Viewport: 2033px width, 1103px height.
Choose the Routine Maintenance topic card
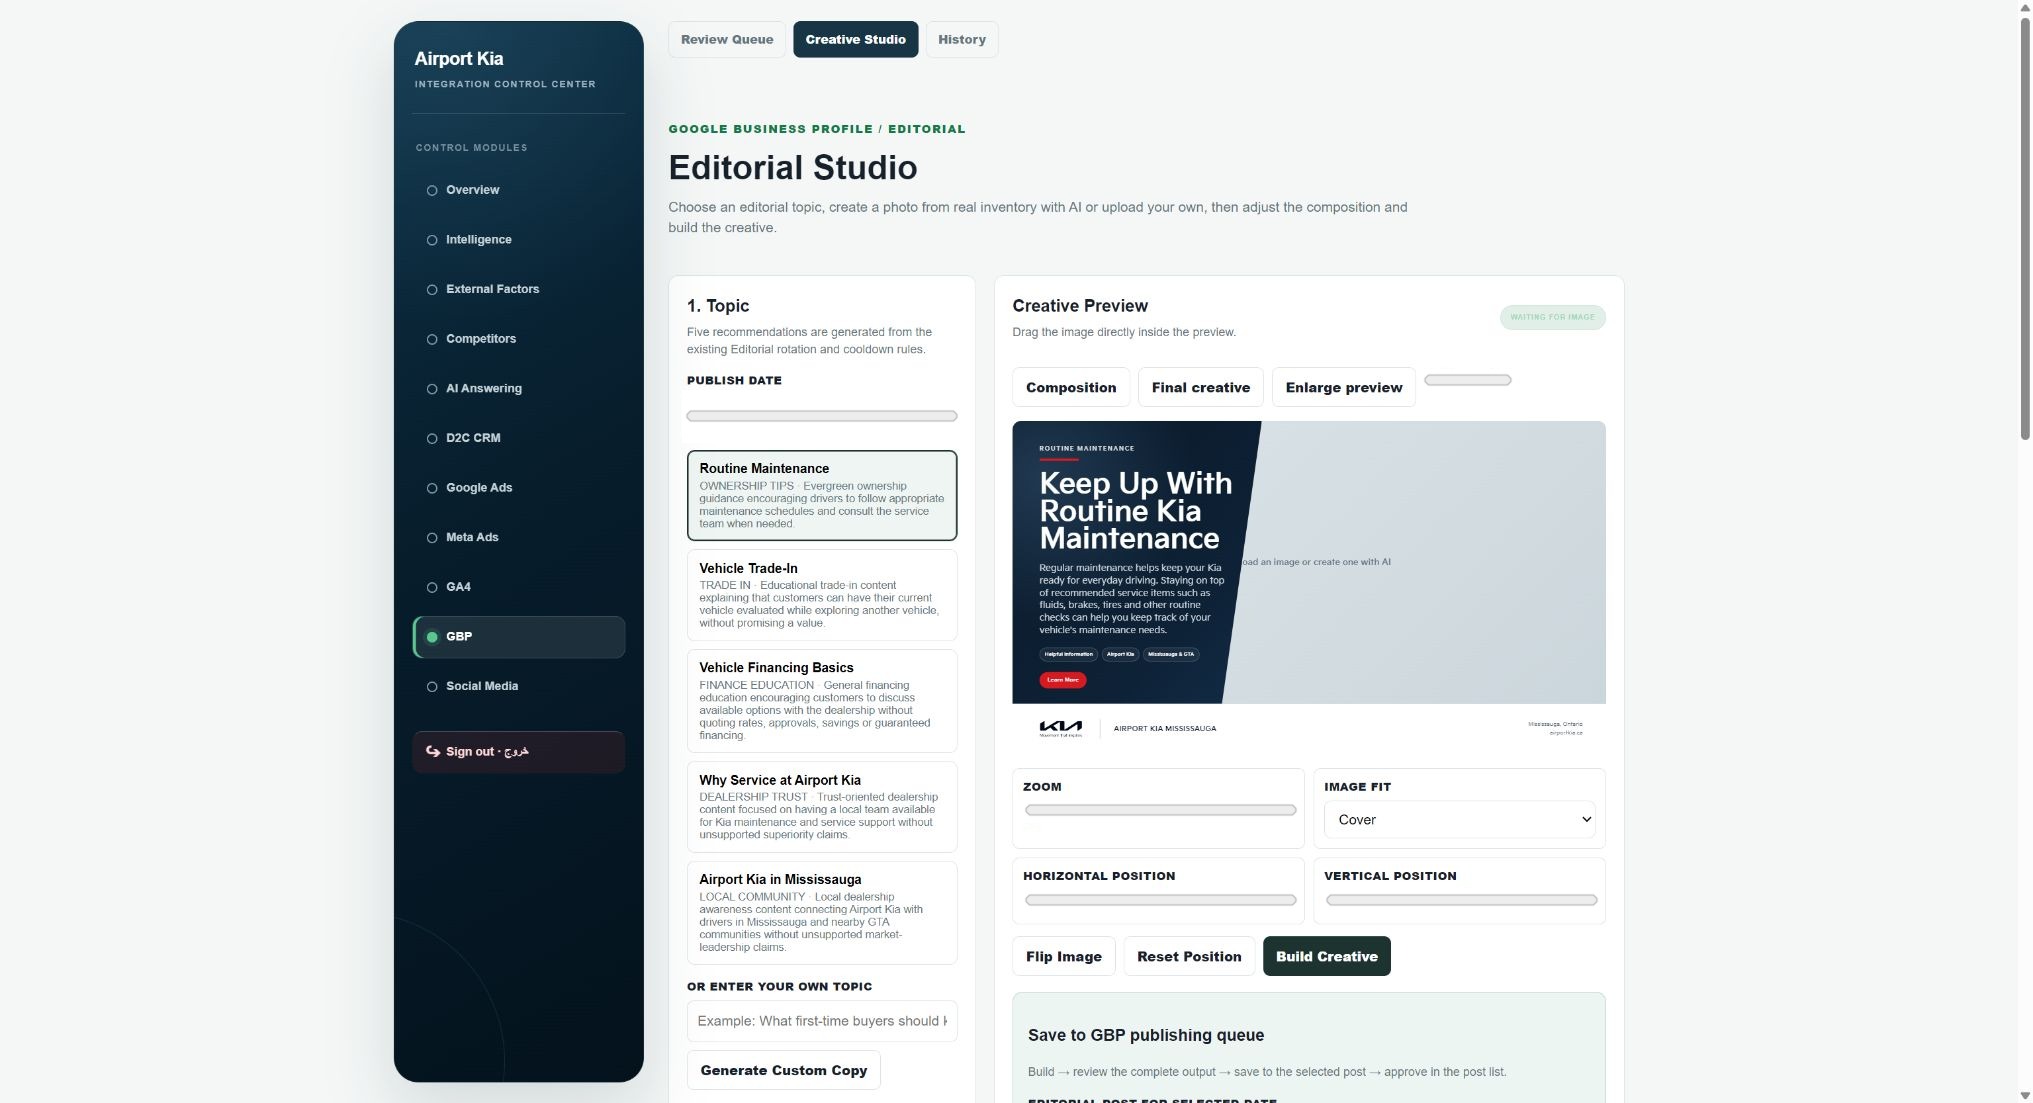pyautogui.click(x=822, y=495)
